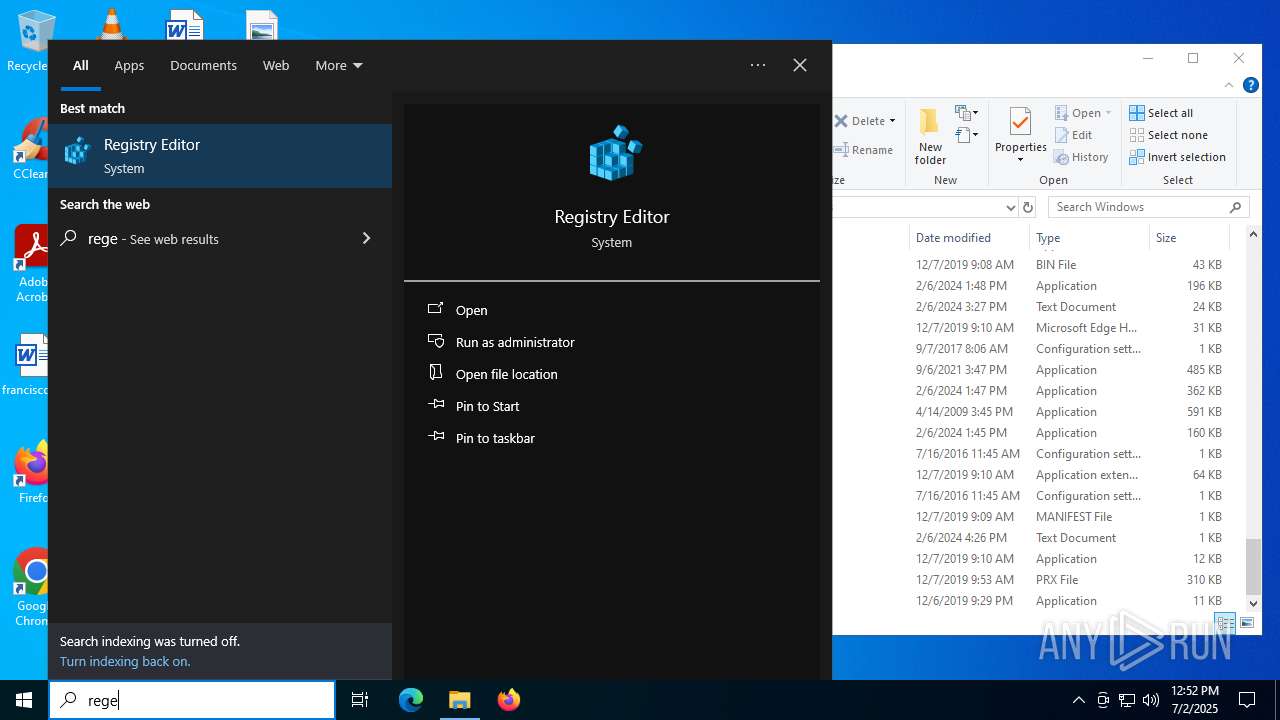Image resolution: width=1280 pixels, height=720 pixels.
Task: Open network icon in system tray
Action: 1127,700
